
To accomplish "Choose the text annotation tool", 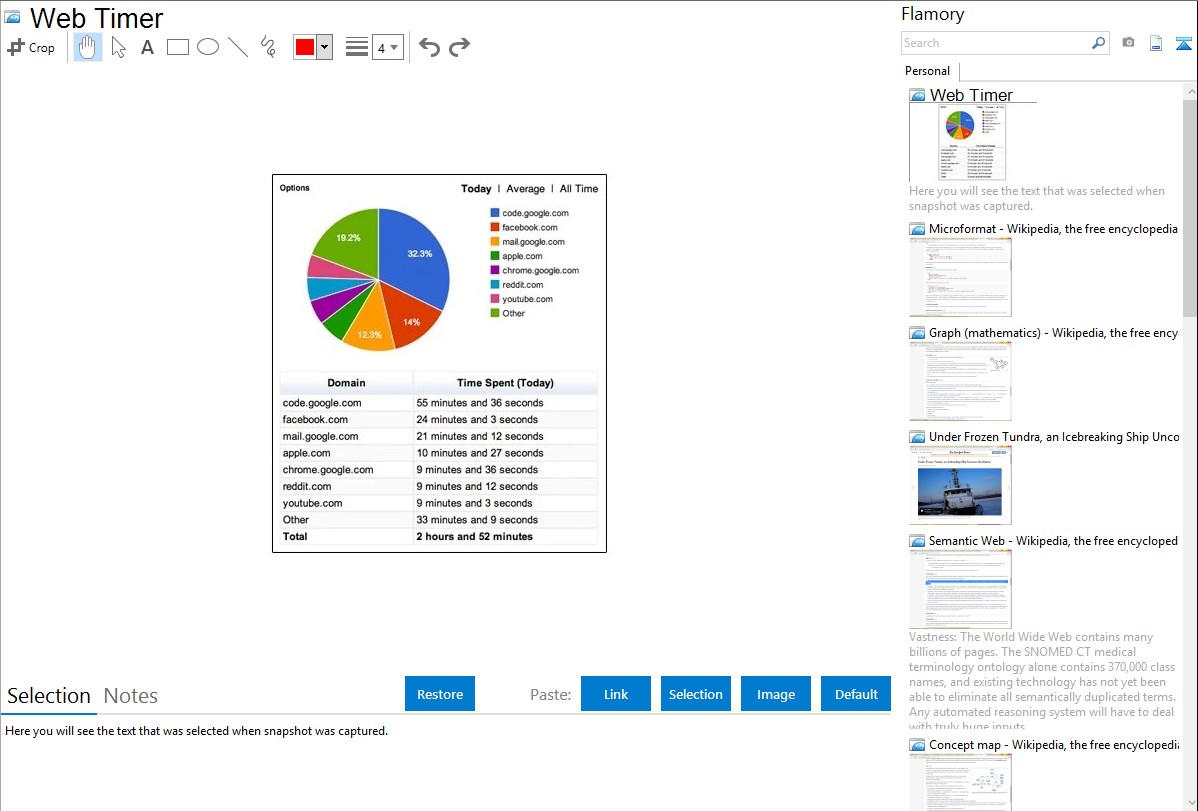I will (147, 47).
